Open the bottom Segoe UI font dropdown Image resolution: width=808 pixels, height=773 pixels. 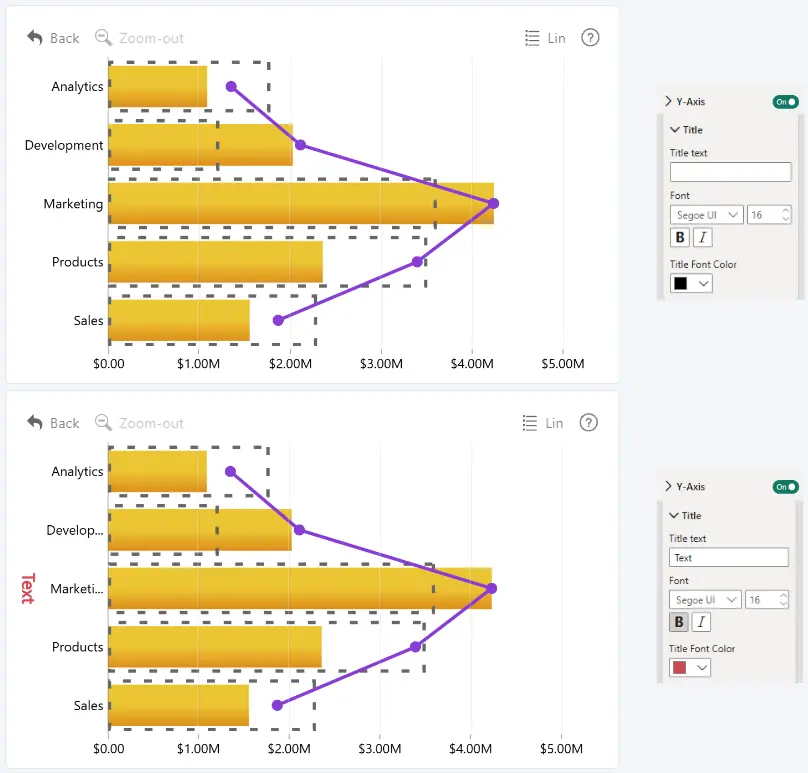(705, 600)
